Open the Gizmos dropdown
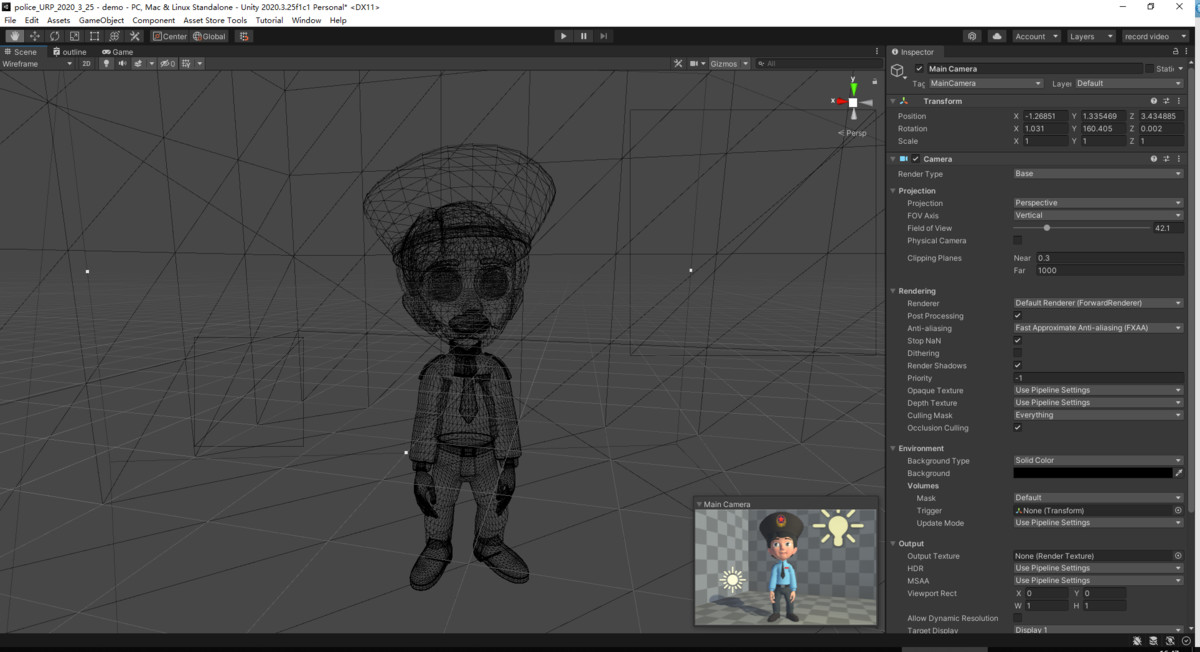Viewport: 1200px width, 652px height. coord(729,64)
